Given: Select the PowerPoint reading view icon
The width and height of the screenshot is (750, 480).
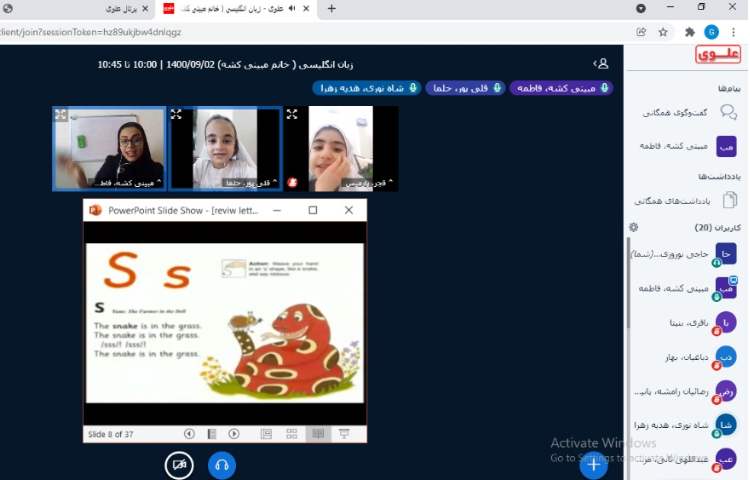Looking at the screenshot, I should [318, 433].
